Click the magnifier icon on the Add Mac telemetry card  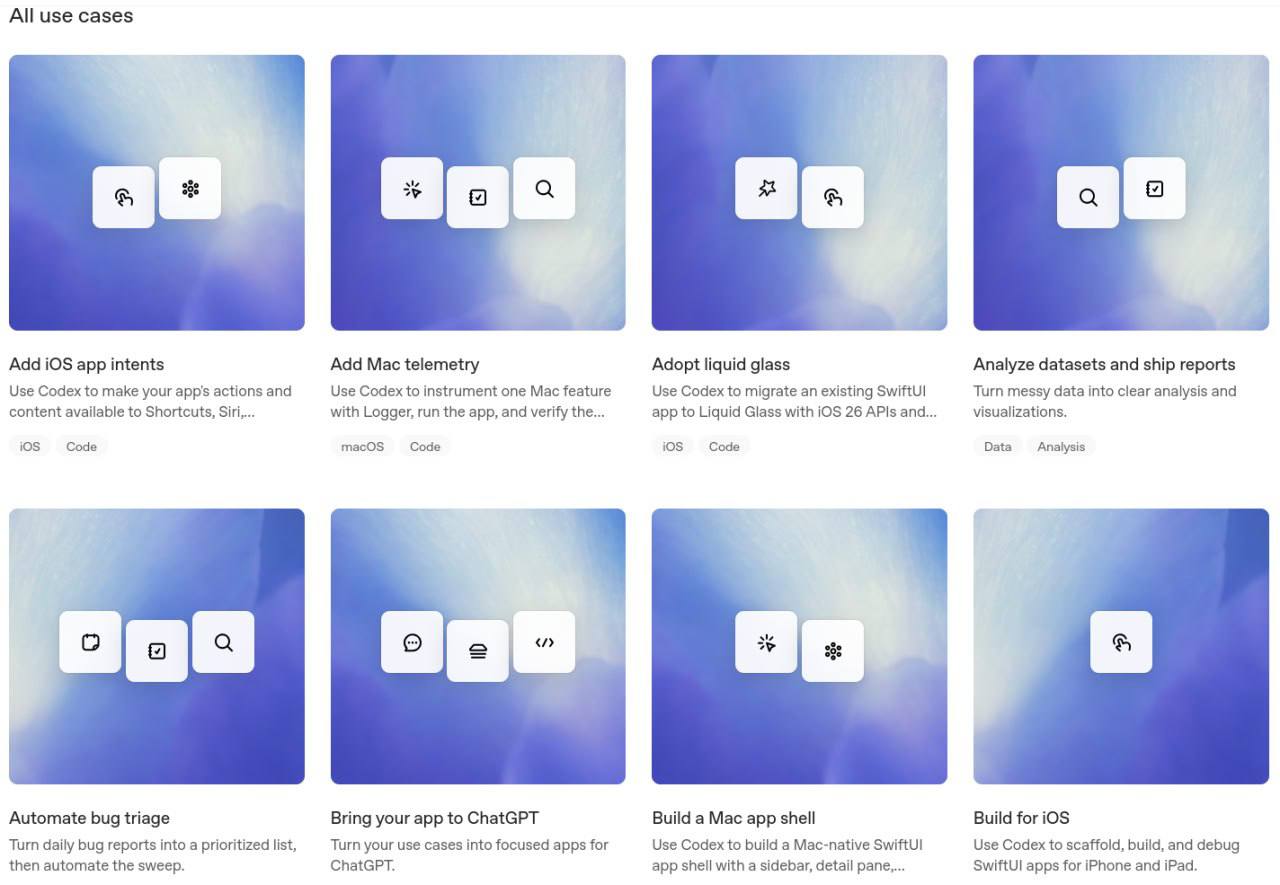click(544, 188)
